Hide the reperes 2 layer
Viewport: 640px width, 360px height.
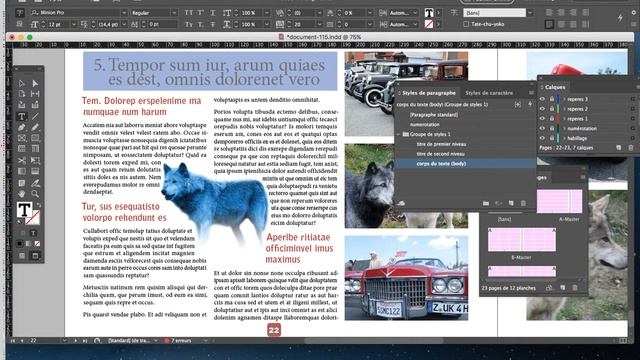pos(542,109)
